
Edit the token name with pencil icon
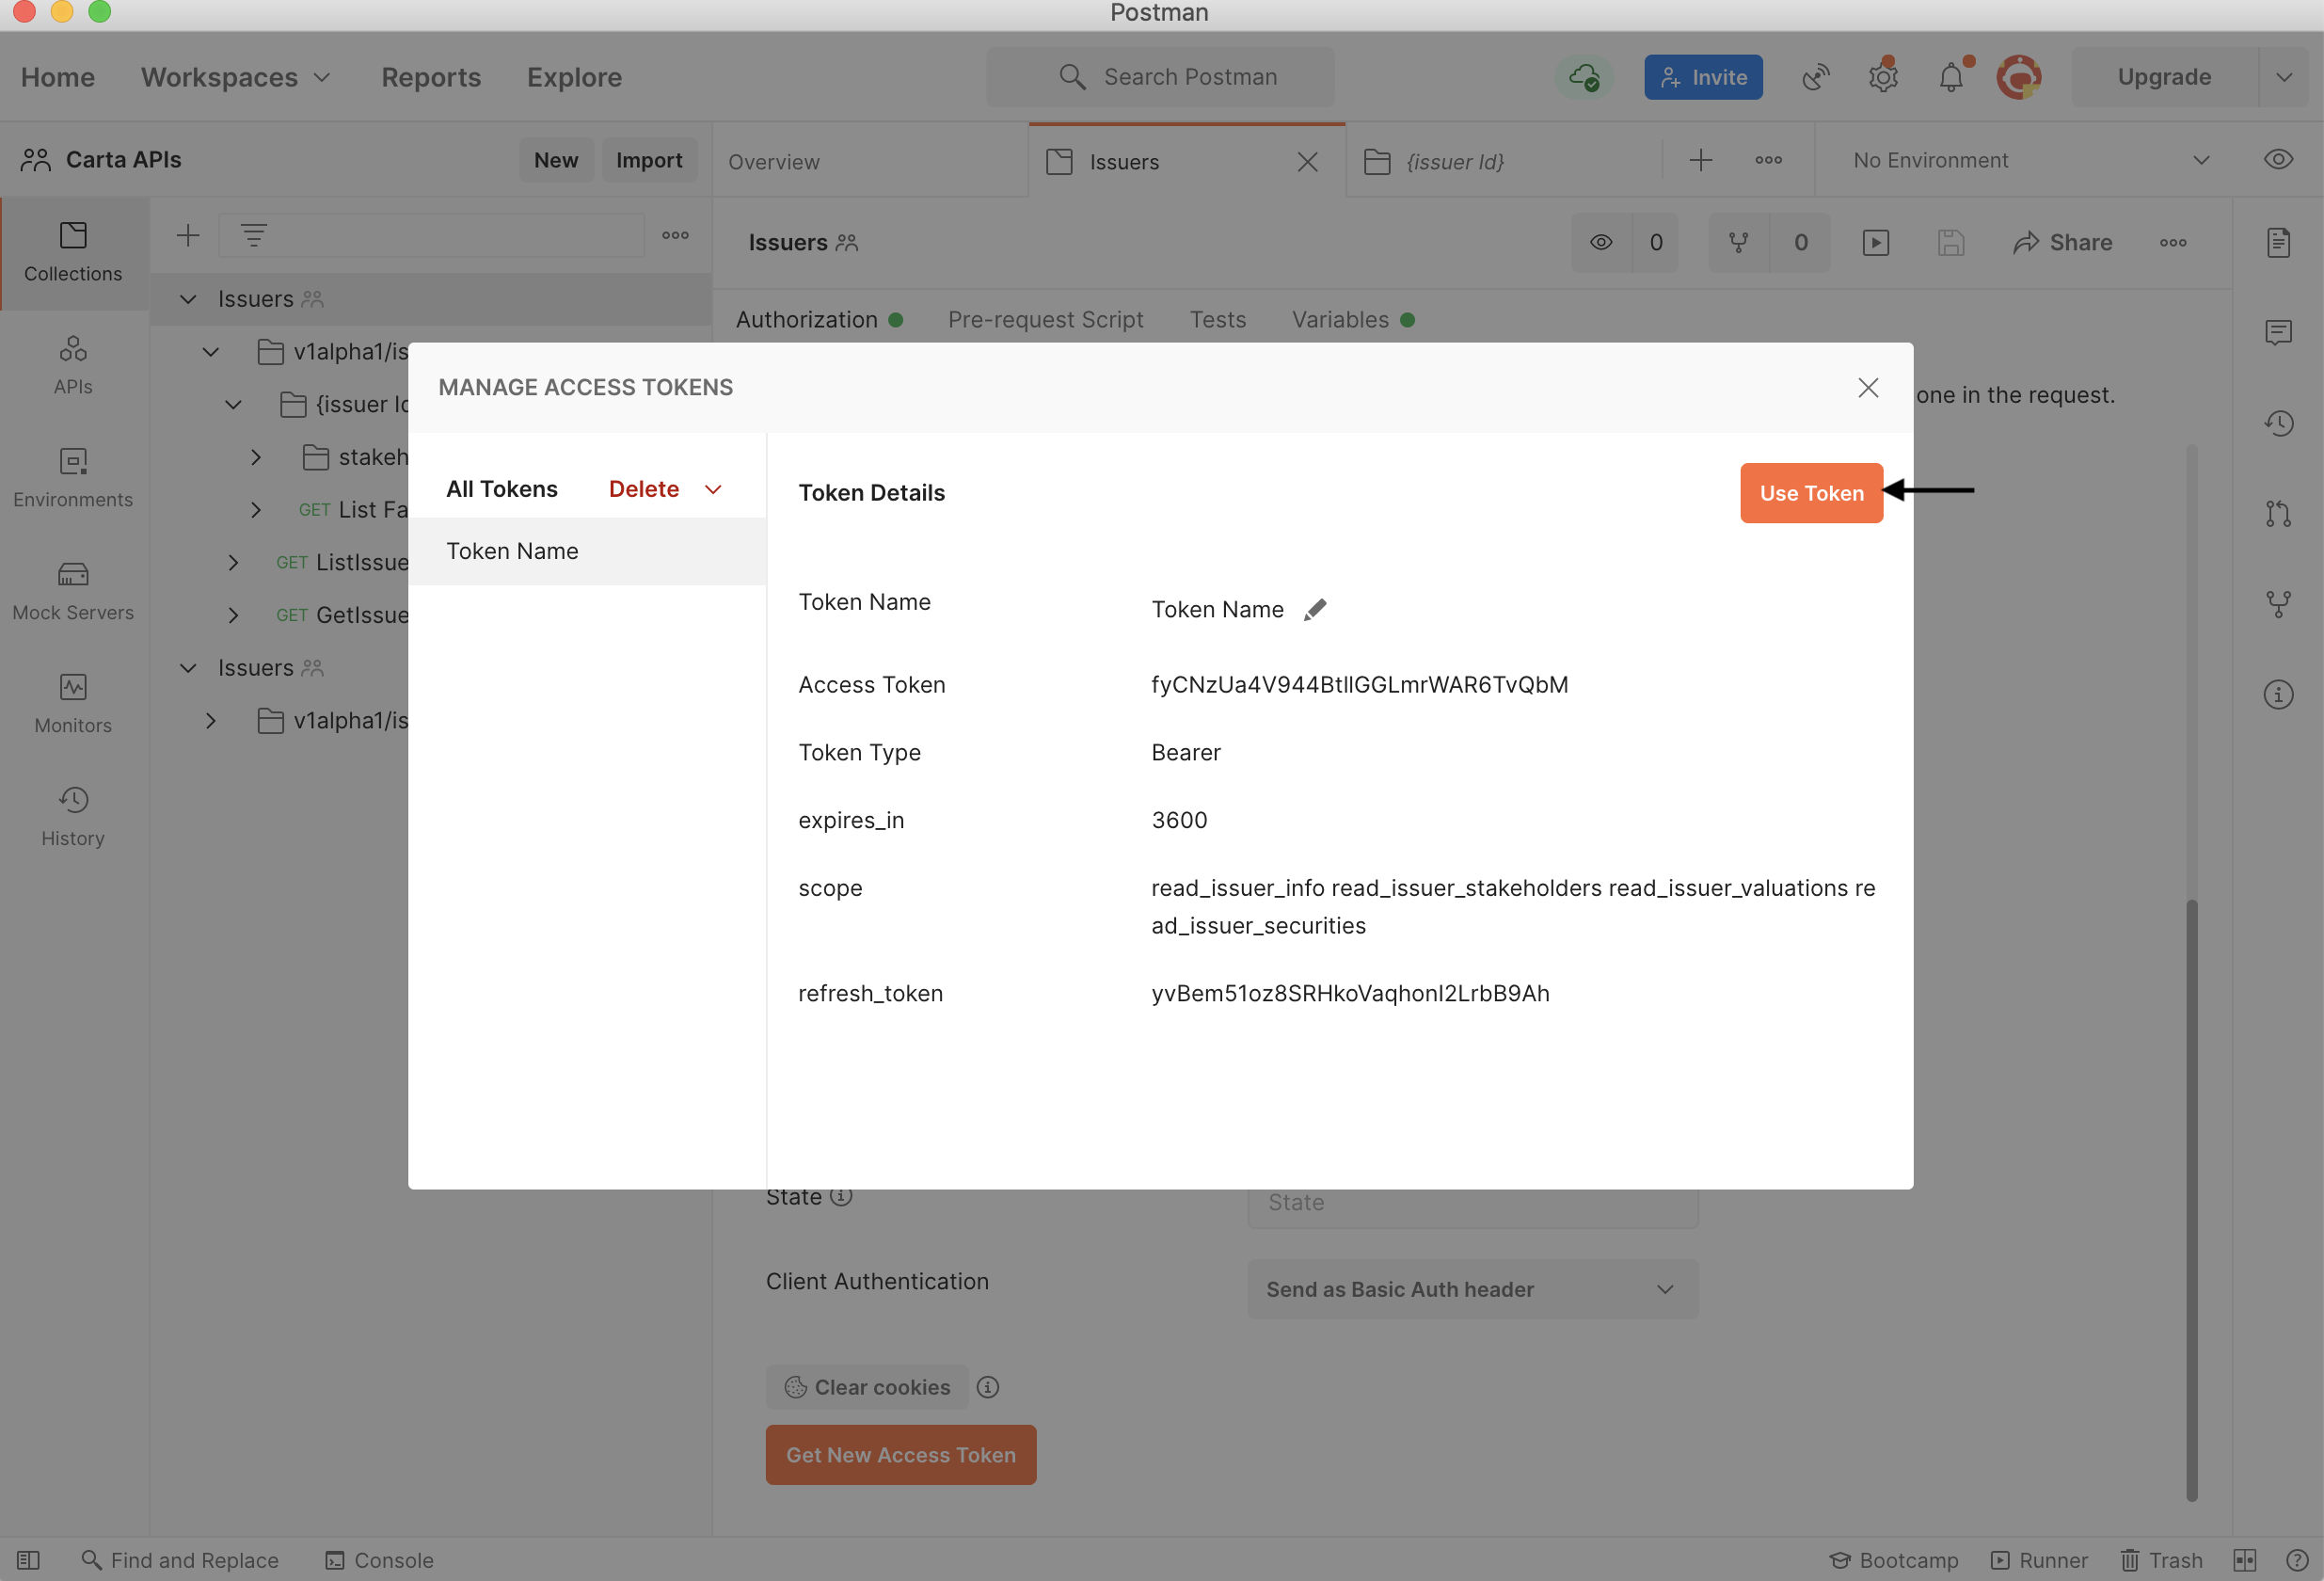tap(1315, 609)
